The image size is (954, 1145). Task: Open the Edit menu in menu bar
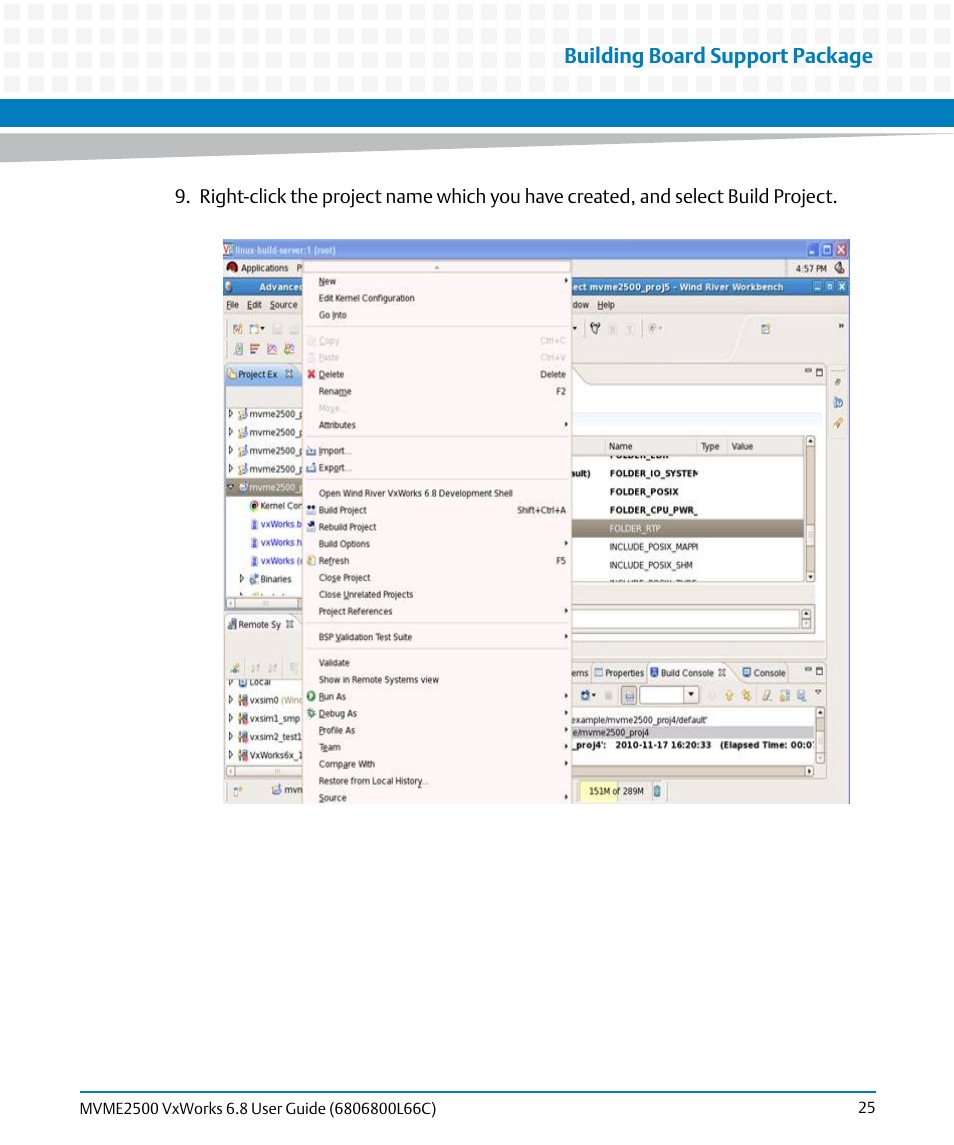pyautogui.click(x=253, y=305)
